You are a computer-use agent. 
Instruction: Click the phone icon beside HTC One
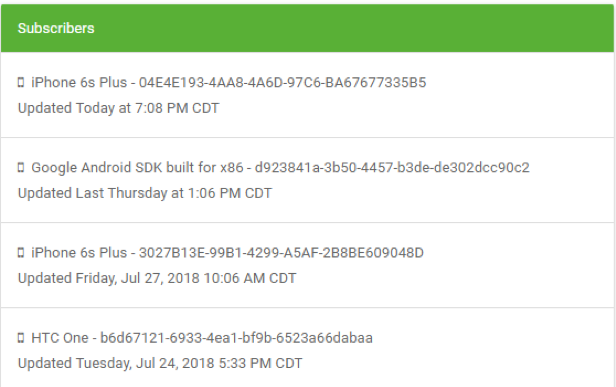point(21,338)
